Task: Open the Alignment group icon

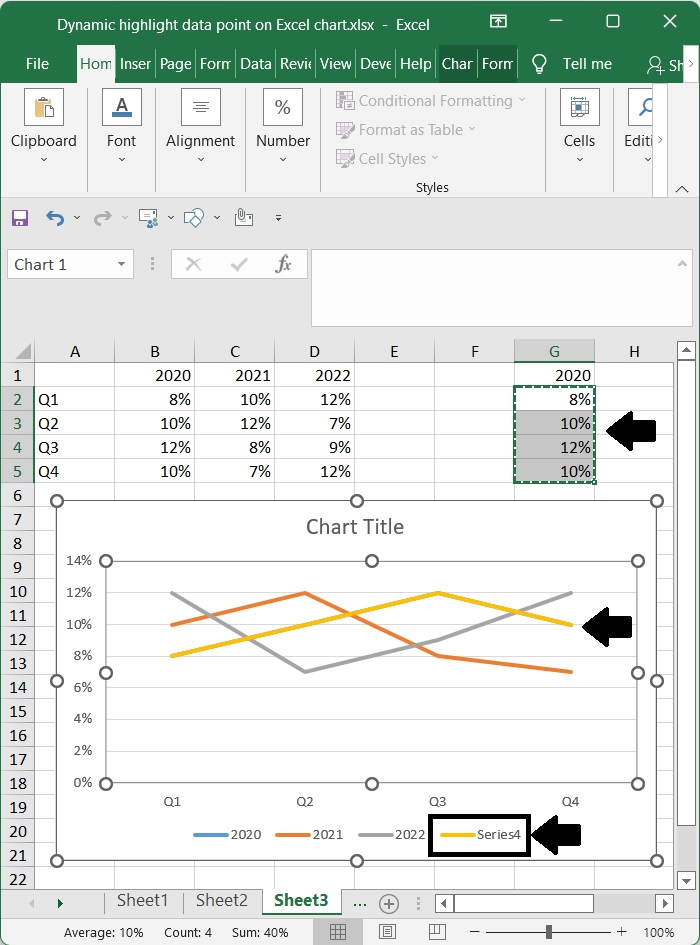Action: (201, 107)
